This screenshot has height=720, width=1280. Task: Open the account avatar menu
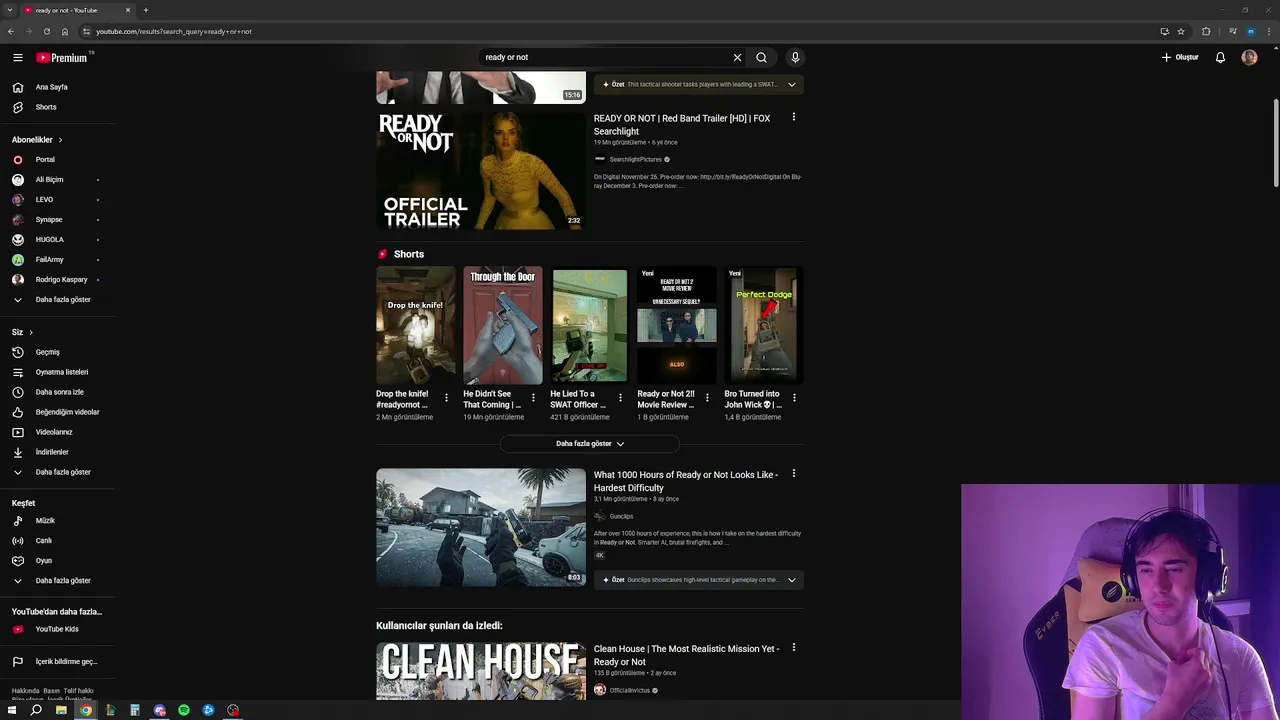[1249, 58]
